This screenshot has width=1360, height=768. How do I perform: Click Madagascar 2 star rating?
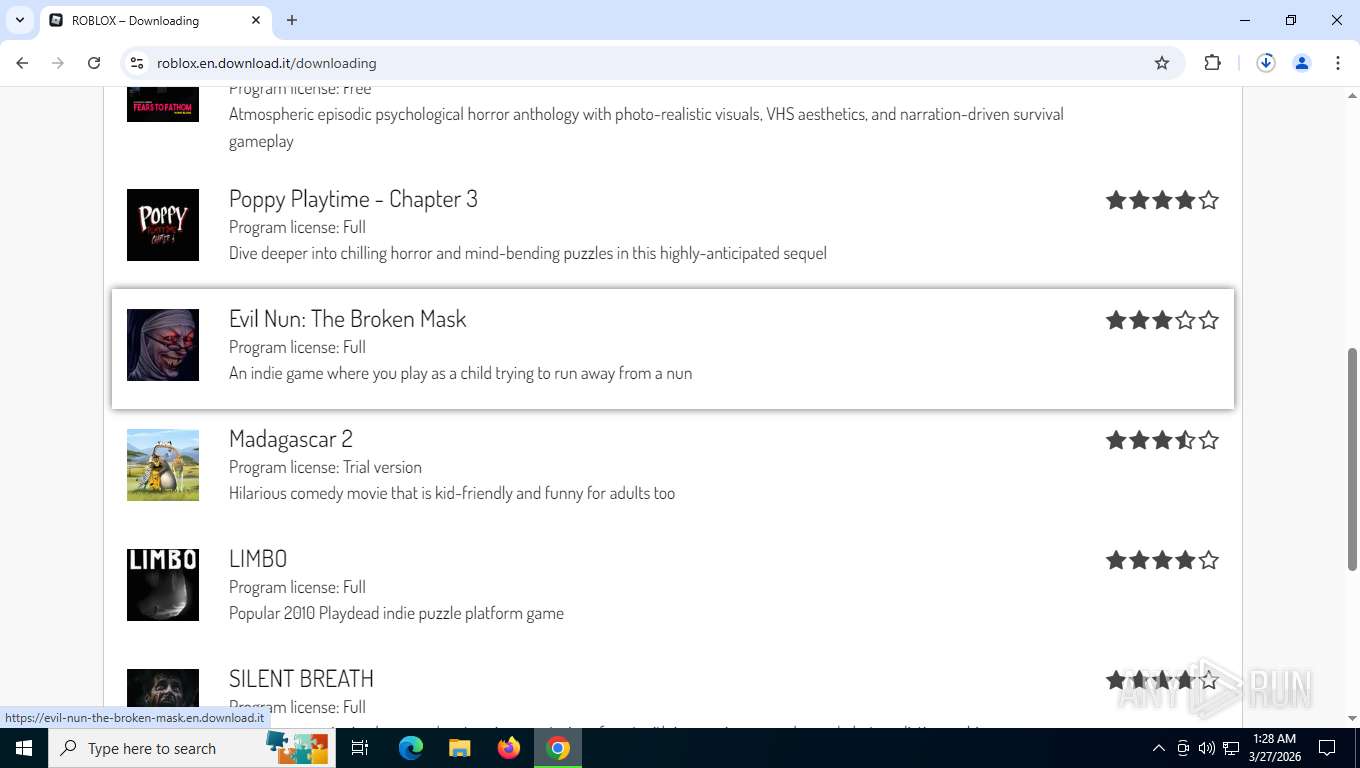pyautogui.click(x=1162, y=440)
